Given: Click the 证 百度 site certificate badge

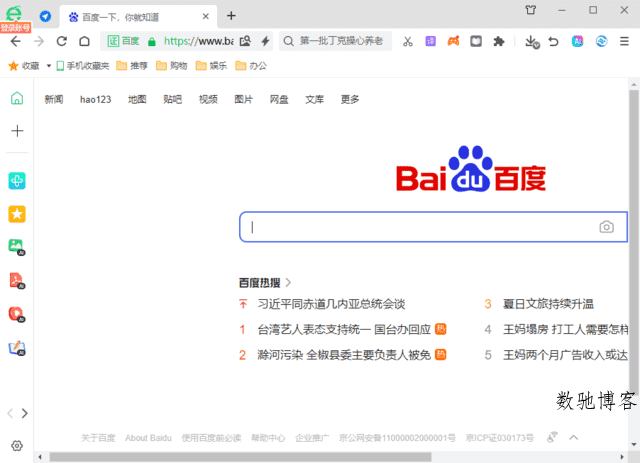Looking at the screenshot, I should pyautogui.click(x=123, y=41).
